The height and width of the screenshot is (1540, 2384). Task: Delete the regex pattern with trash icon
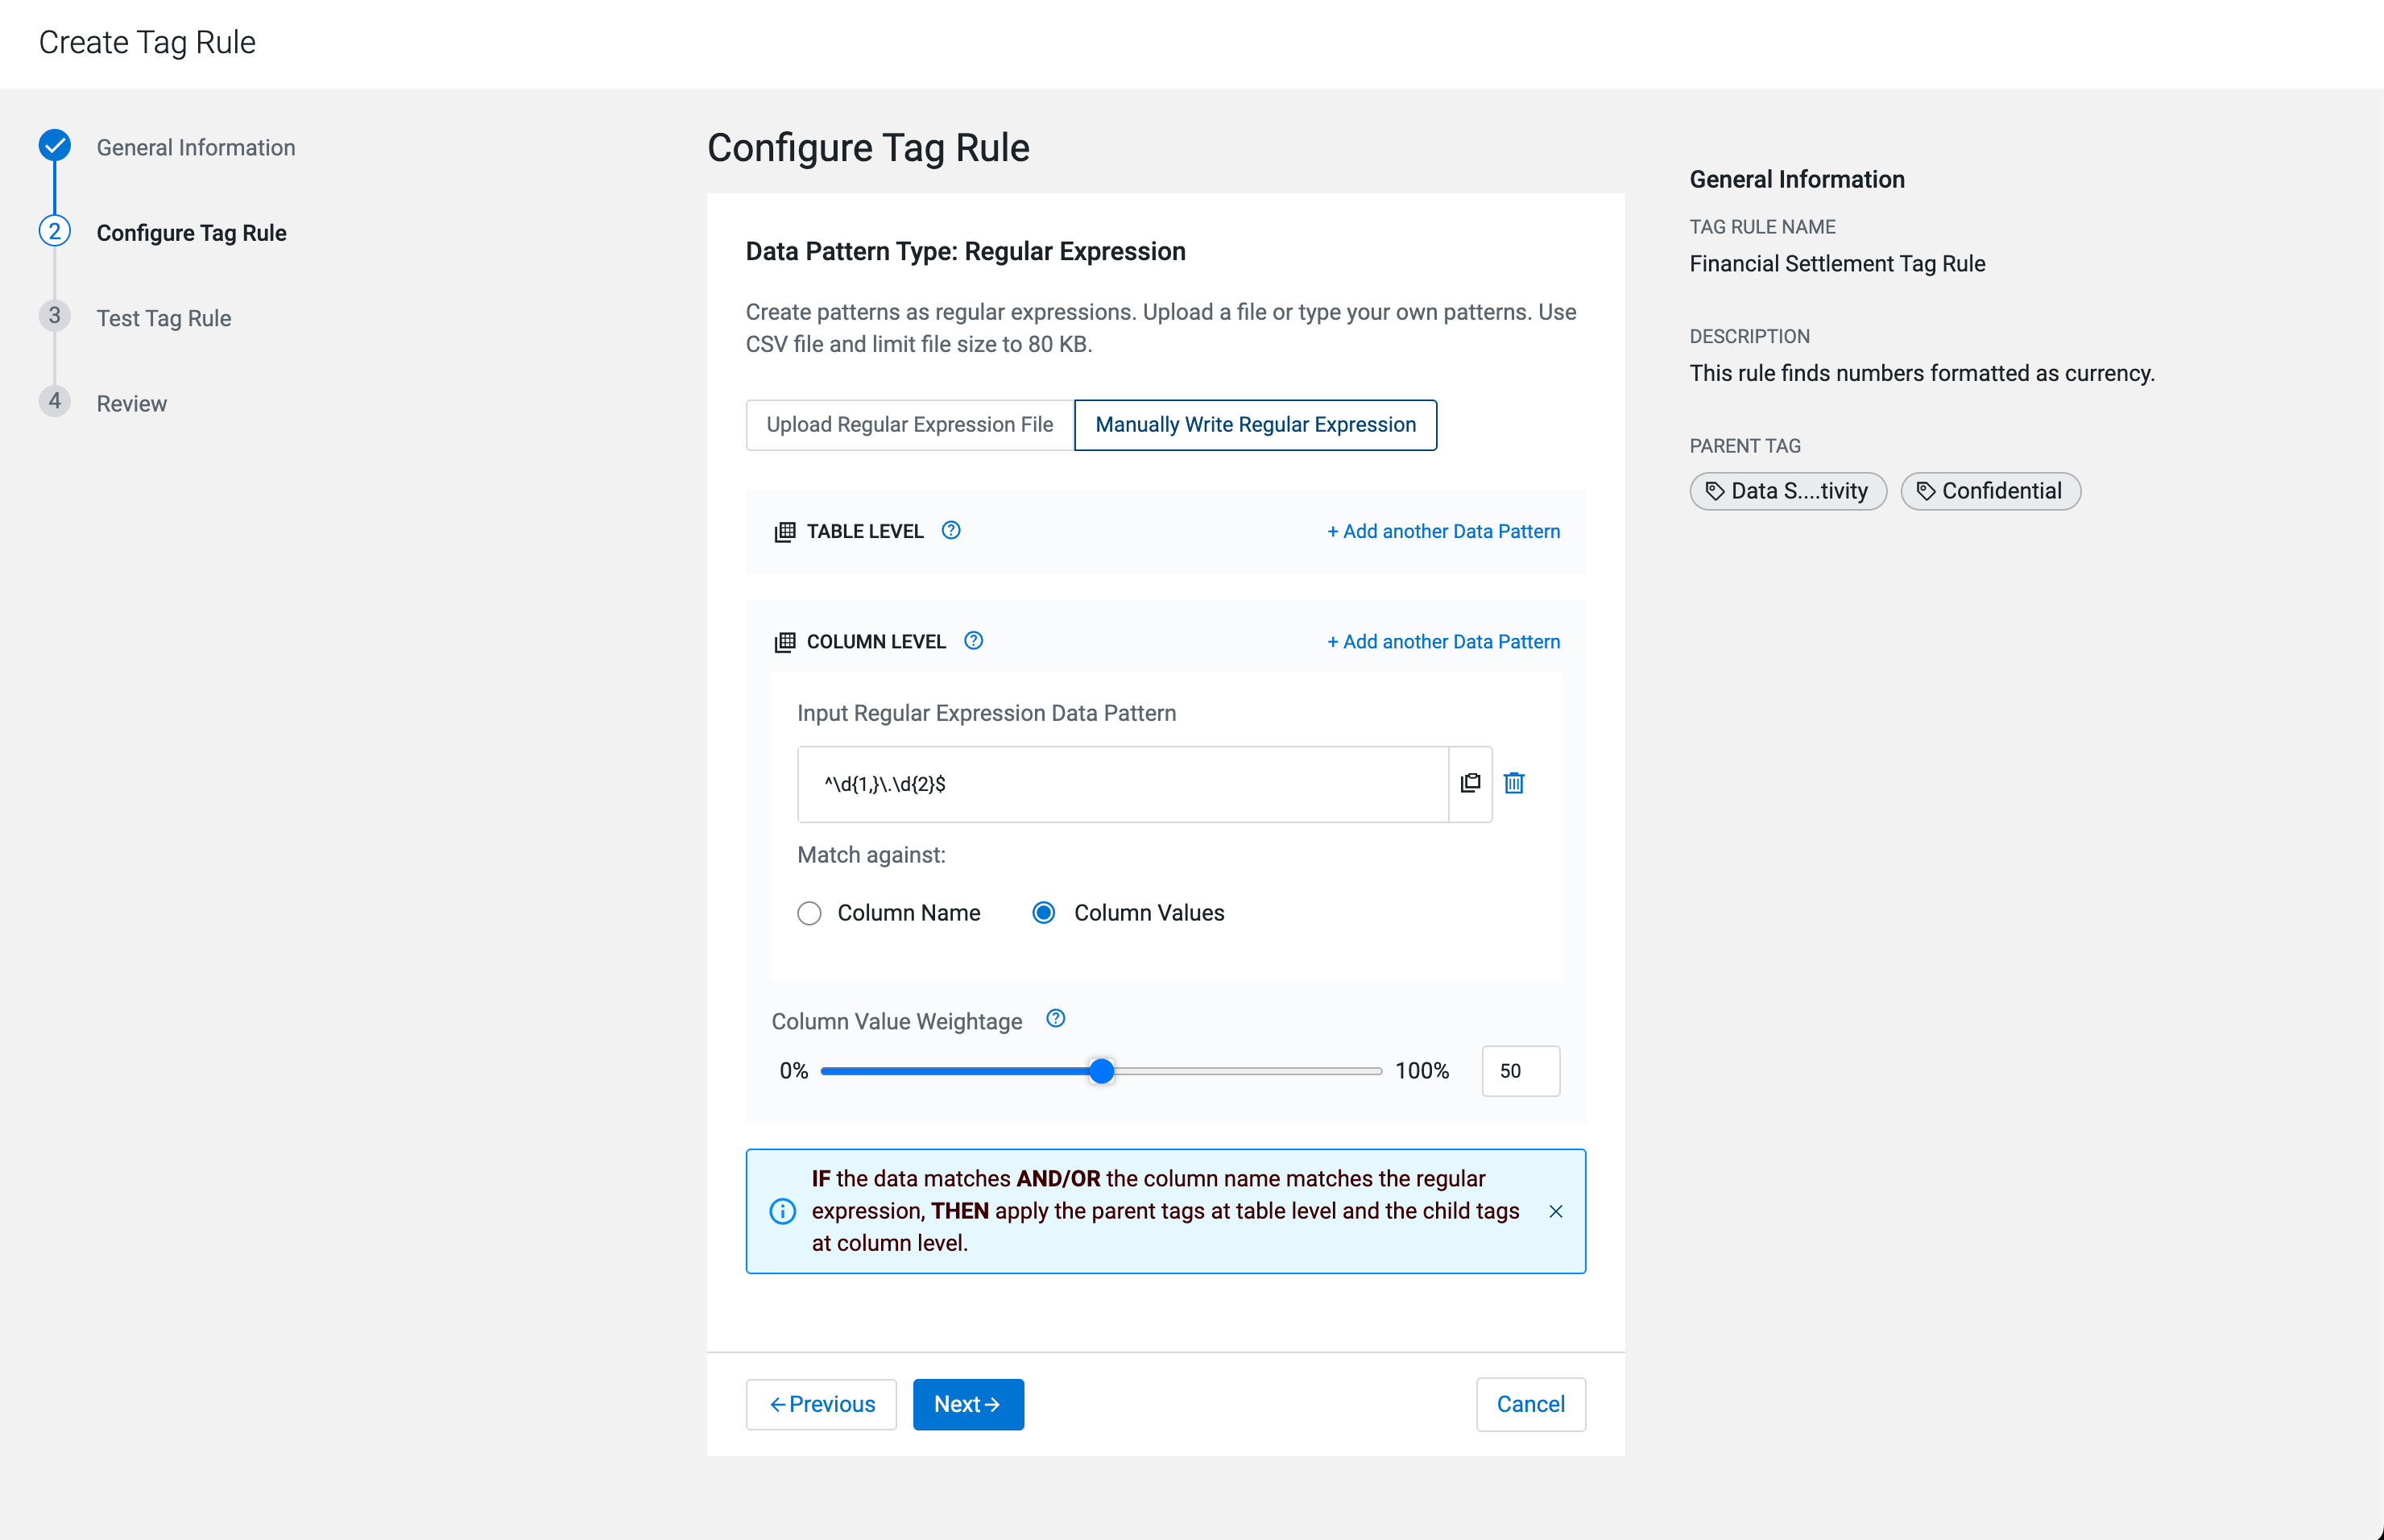pos(1514,783)
